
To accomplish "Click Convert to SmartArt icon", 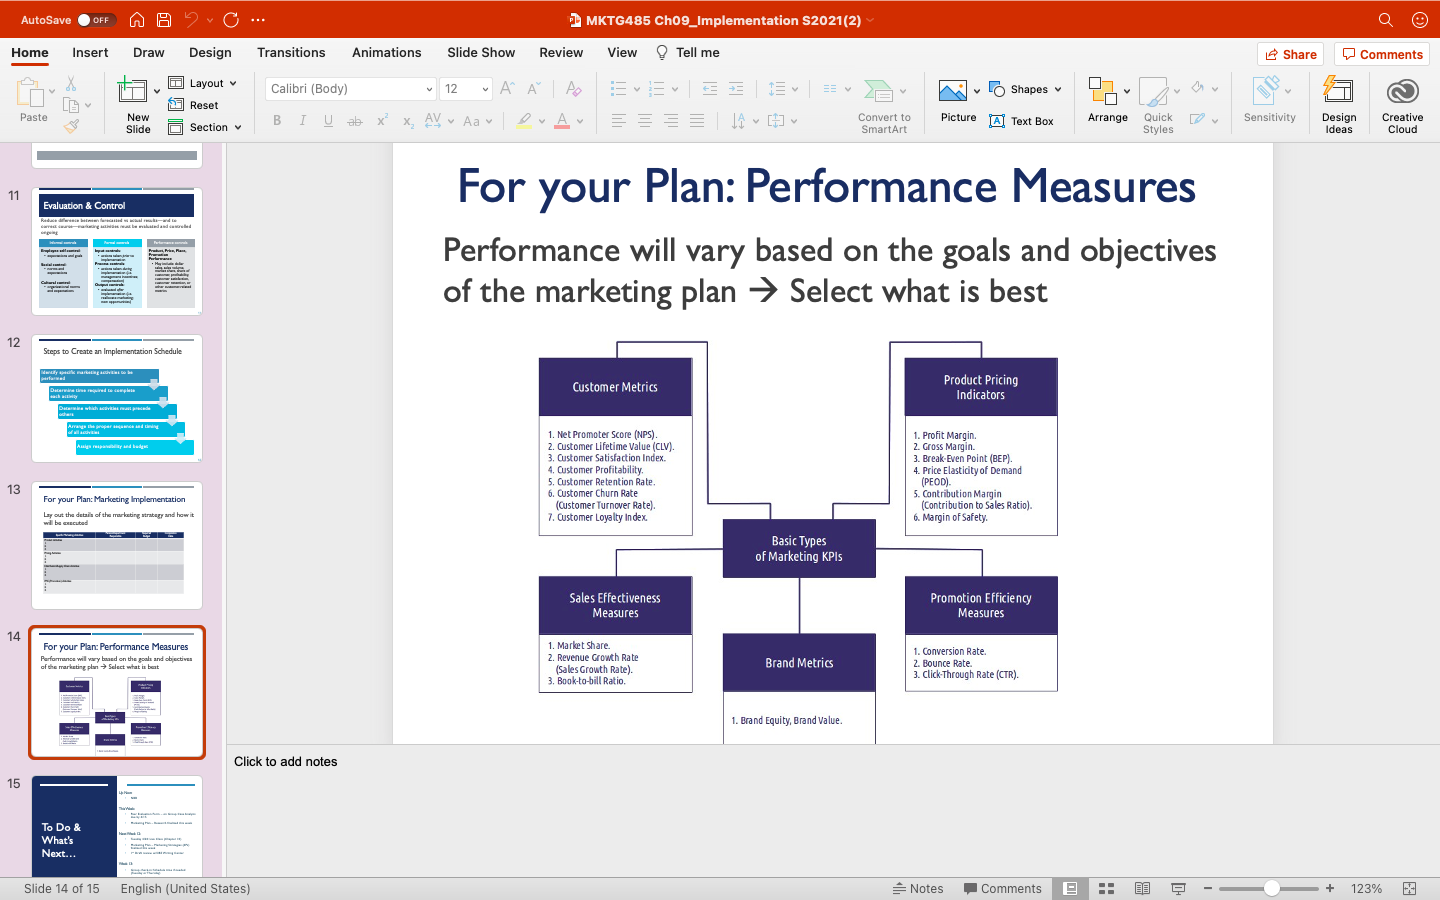I will (878, 91).
